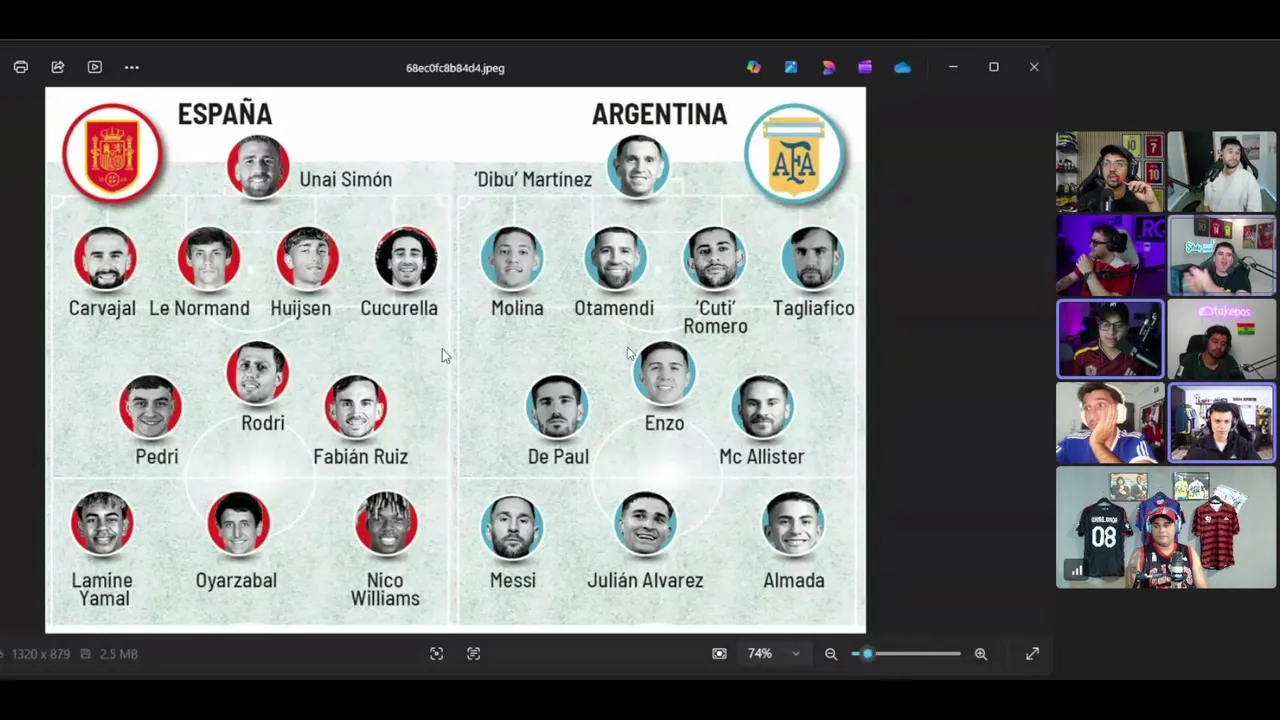The height and width of the screenshot is (720, 1280).
Task: Click the 2.5 MB file size label
Action: [119, 654]
